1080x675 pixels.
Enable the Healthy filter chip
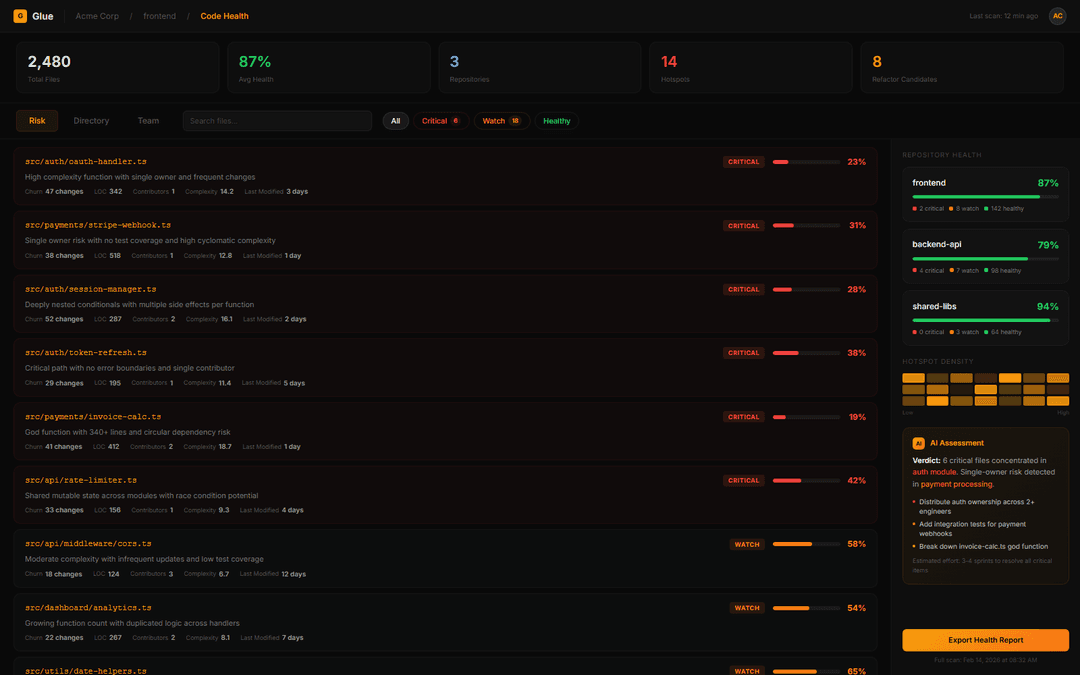556,121
